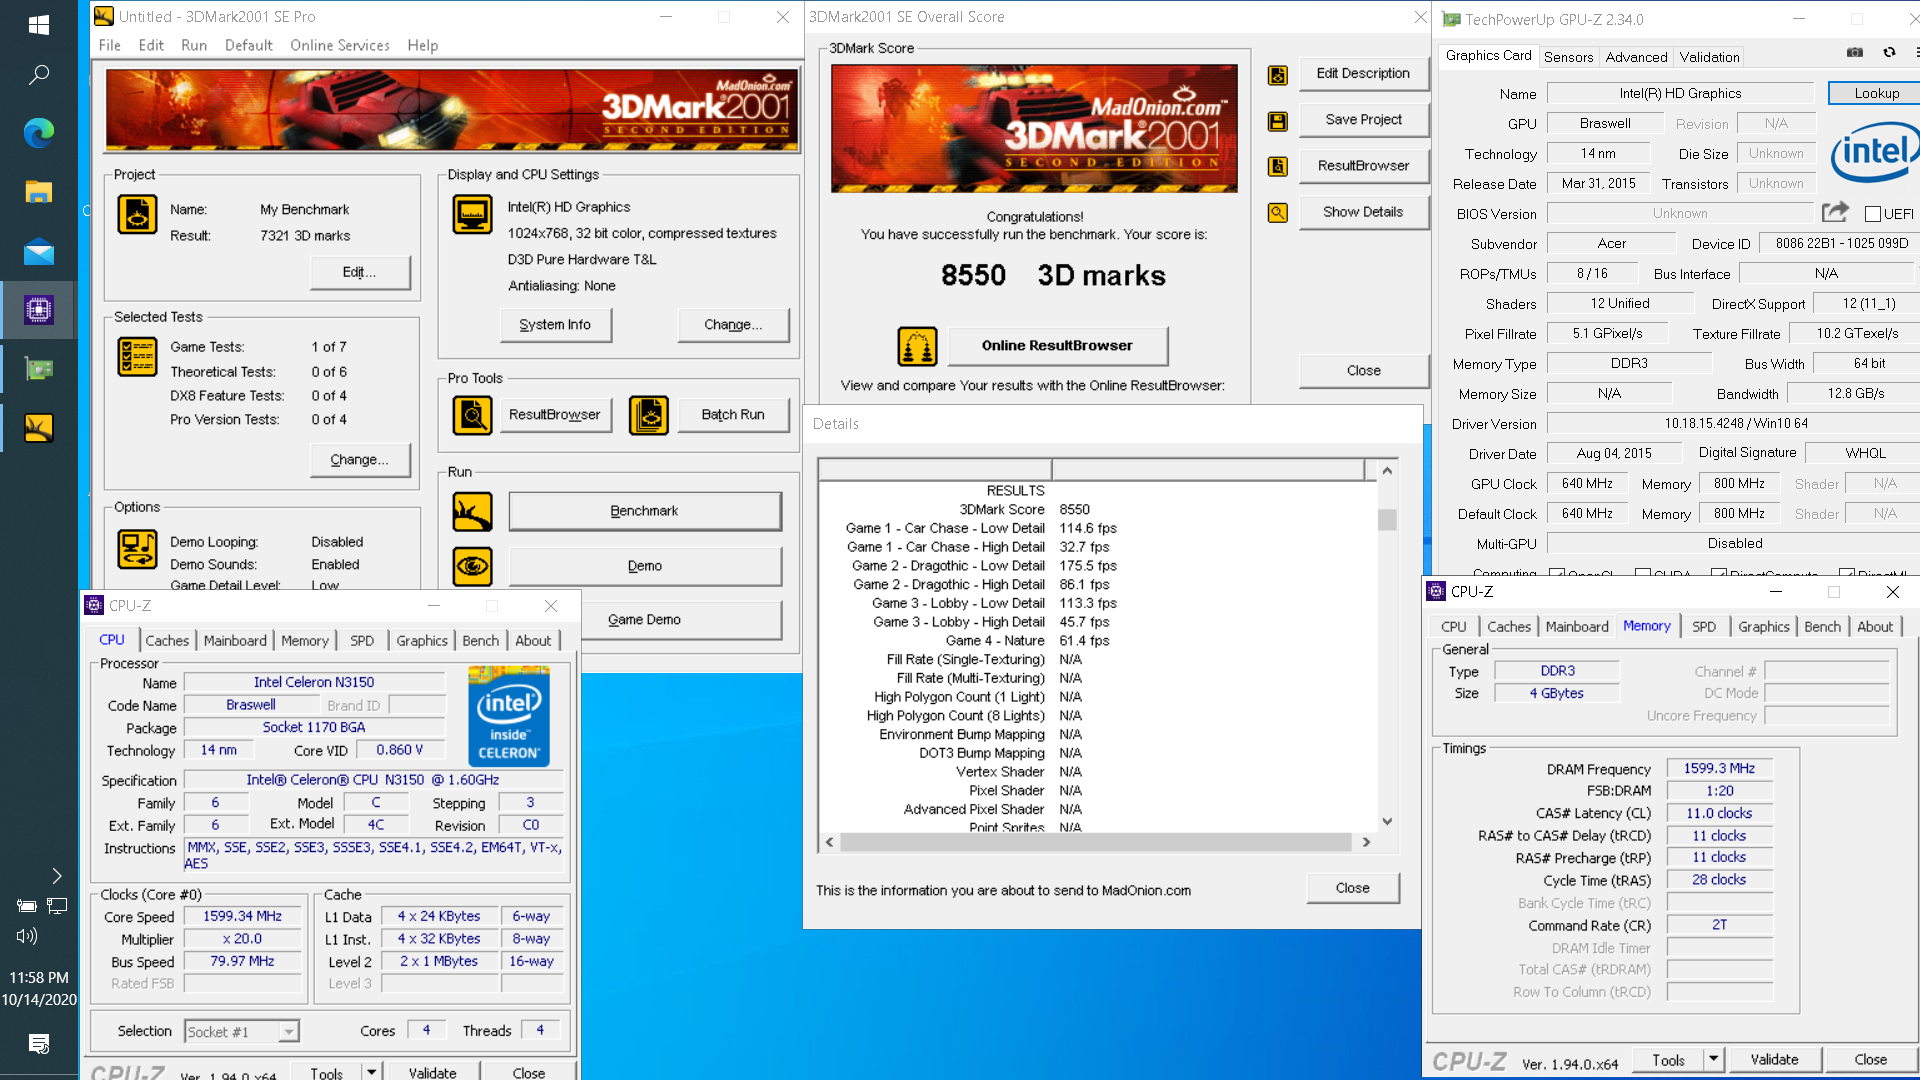The image size is (1920, 1080).
Task: Click the Display and CPU Settings monitor icon
Action: click(x=472, y=214)
